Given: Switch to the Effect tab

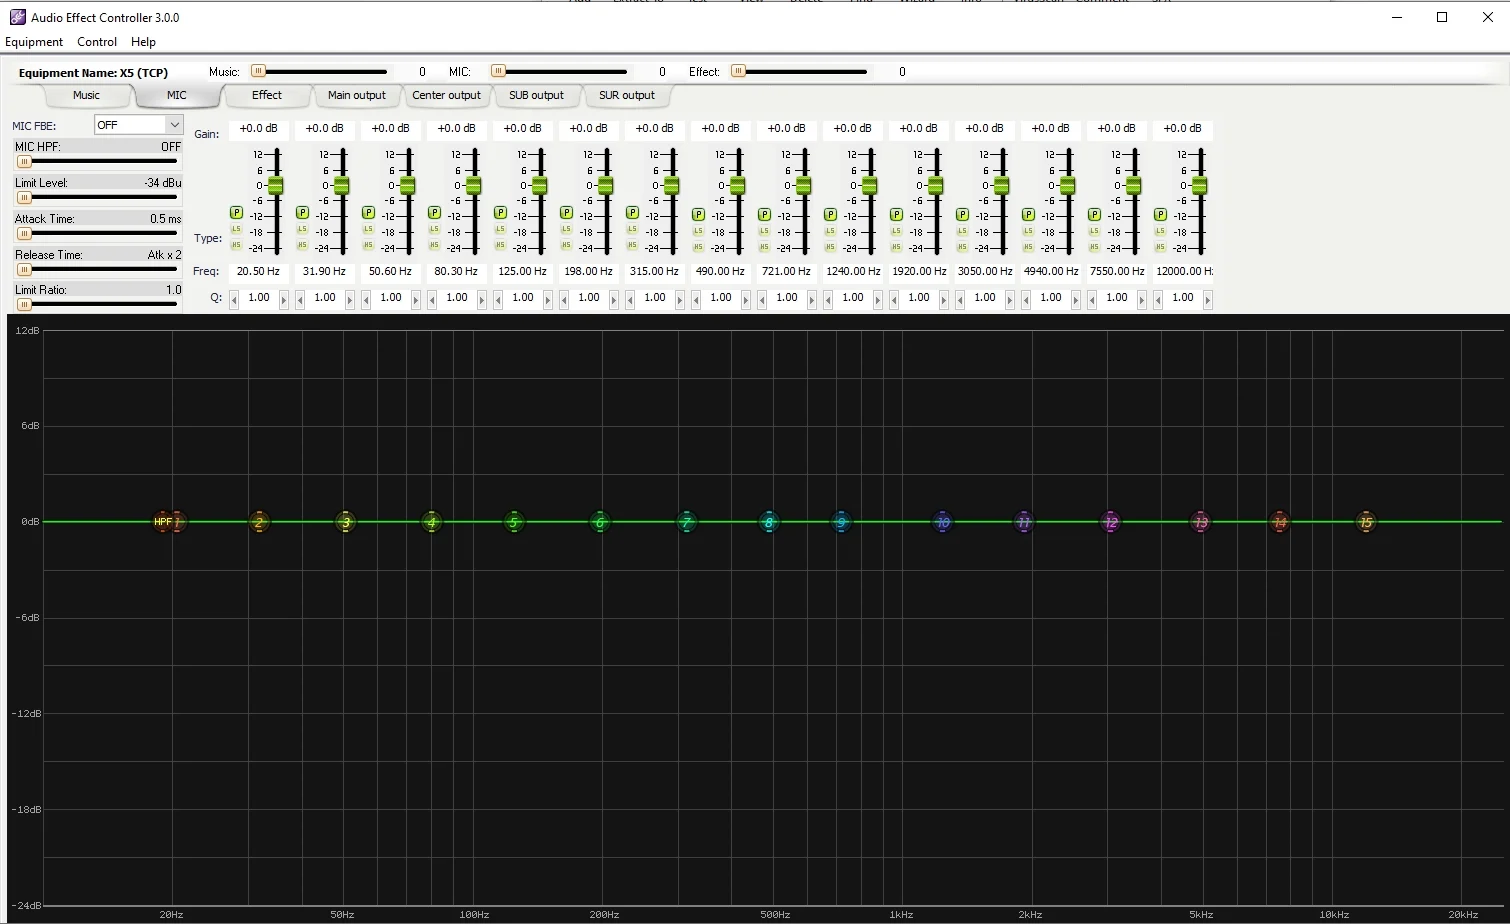Looking at the screenshot, I should (267, 95).
